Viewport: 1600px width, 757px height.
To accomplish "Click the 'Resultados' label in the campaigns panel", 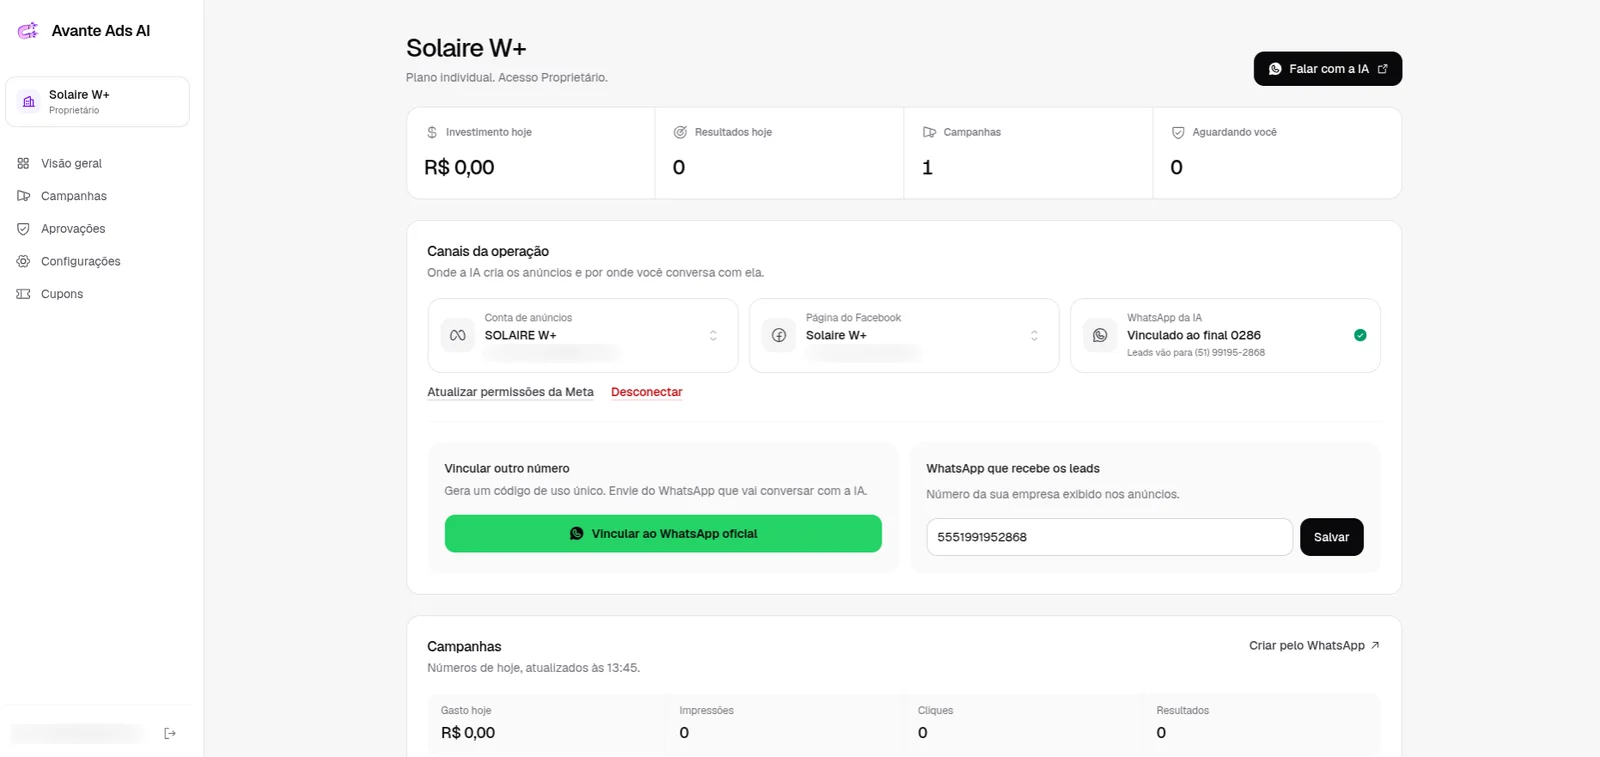I will [x=1183, y=711].
